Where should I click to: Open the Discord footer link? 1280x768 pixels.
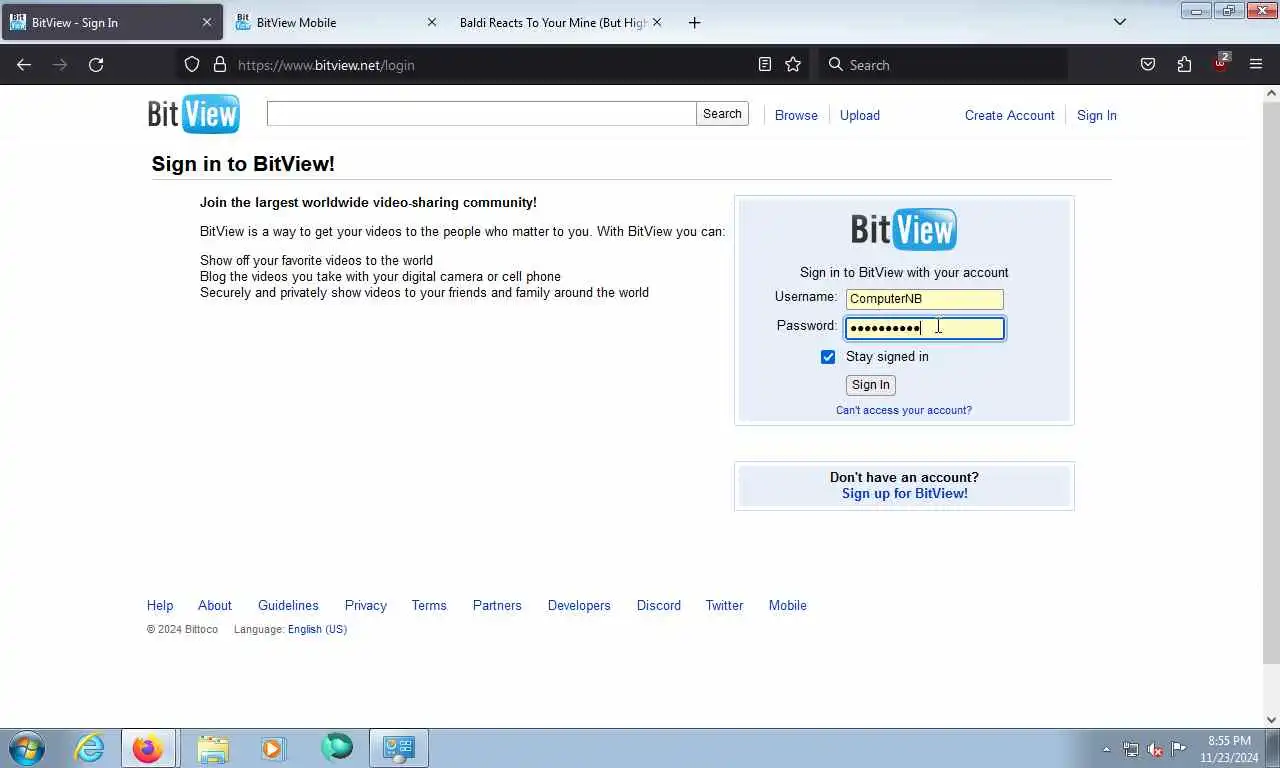[x=659, y=605]
